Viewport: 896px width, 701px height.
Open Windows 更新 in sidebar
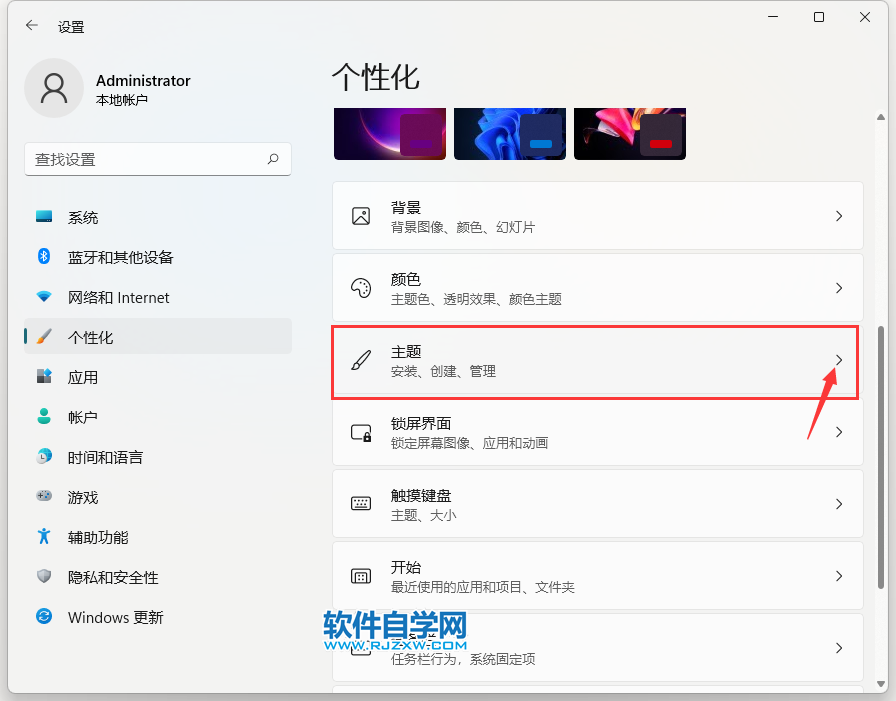coord(115,618)
